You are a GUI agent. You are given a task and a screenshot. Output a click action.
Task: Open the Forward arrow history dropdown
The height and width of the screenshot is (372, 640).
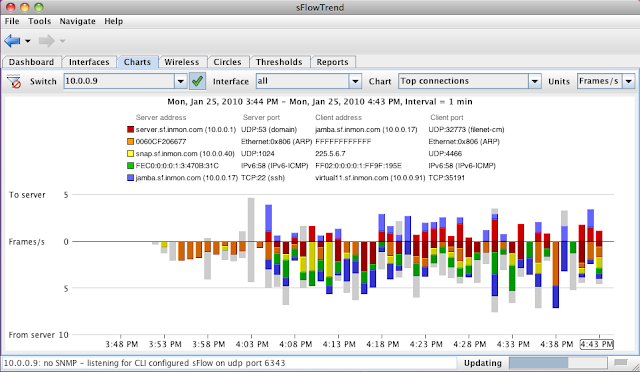tap(62, 41)
